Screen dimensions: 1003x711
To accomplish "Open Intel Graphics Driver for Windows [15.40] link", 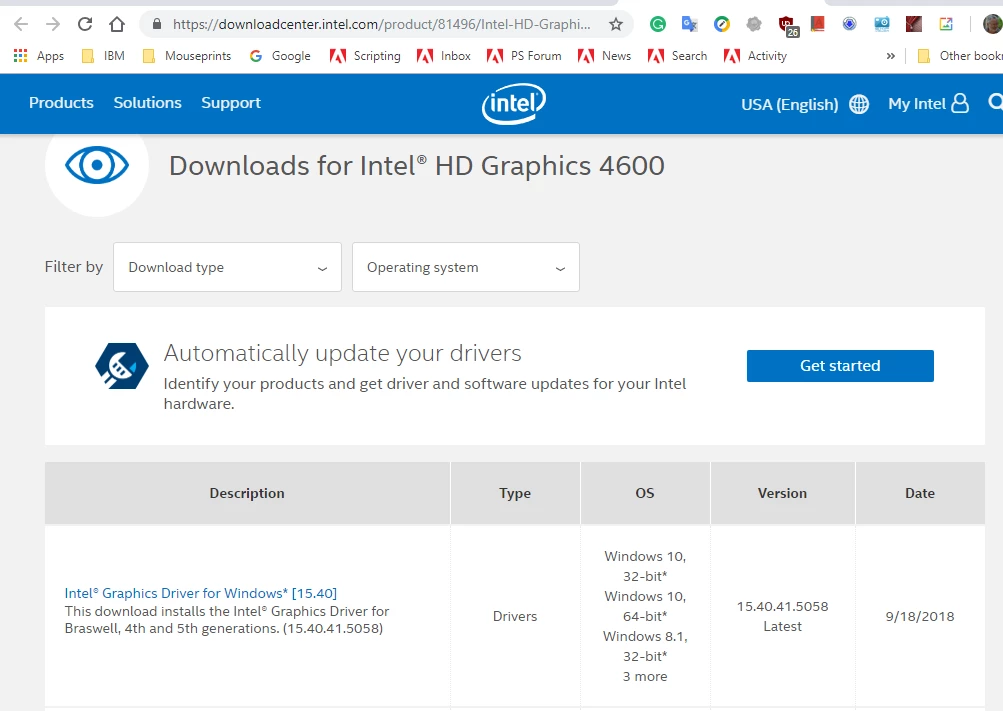I will [201, 593].
